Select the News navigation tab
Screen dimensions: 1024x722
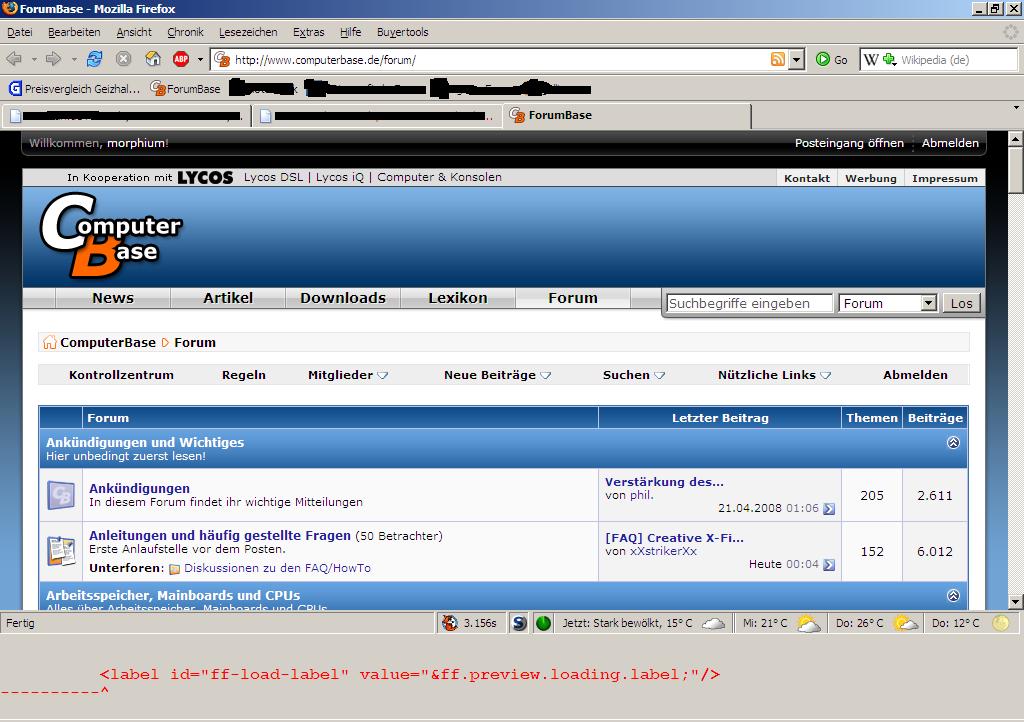click(x=113, y=298)
